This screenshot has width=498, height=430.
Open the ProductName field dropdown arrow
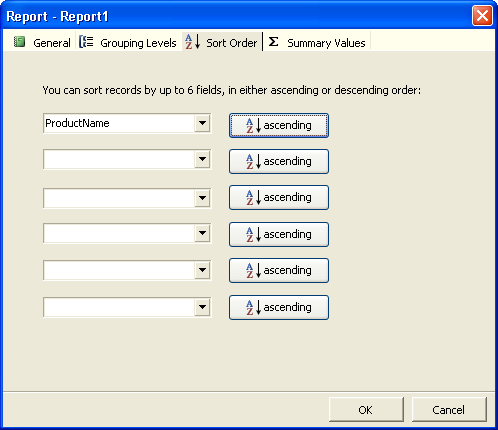coord(202,123)
